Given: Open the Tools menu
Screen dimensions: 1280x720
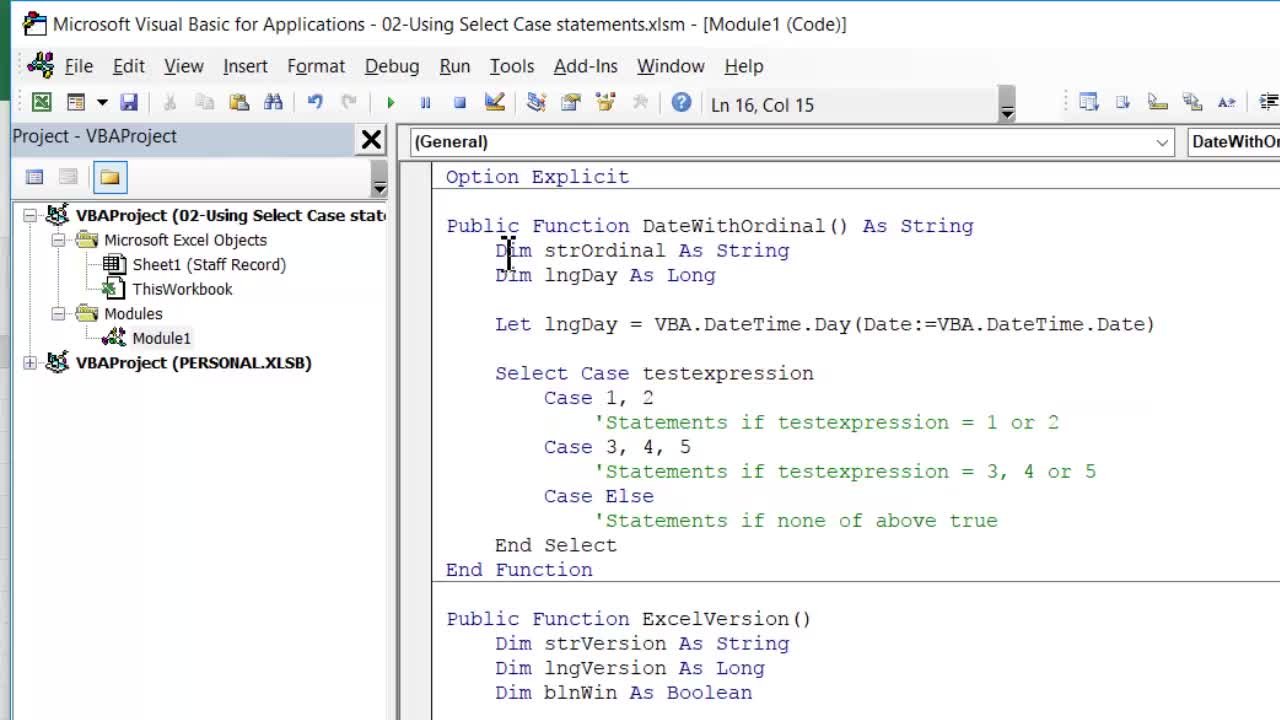Looking at the screenshot, I should (512, 66).
